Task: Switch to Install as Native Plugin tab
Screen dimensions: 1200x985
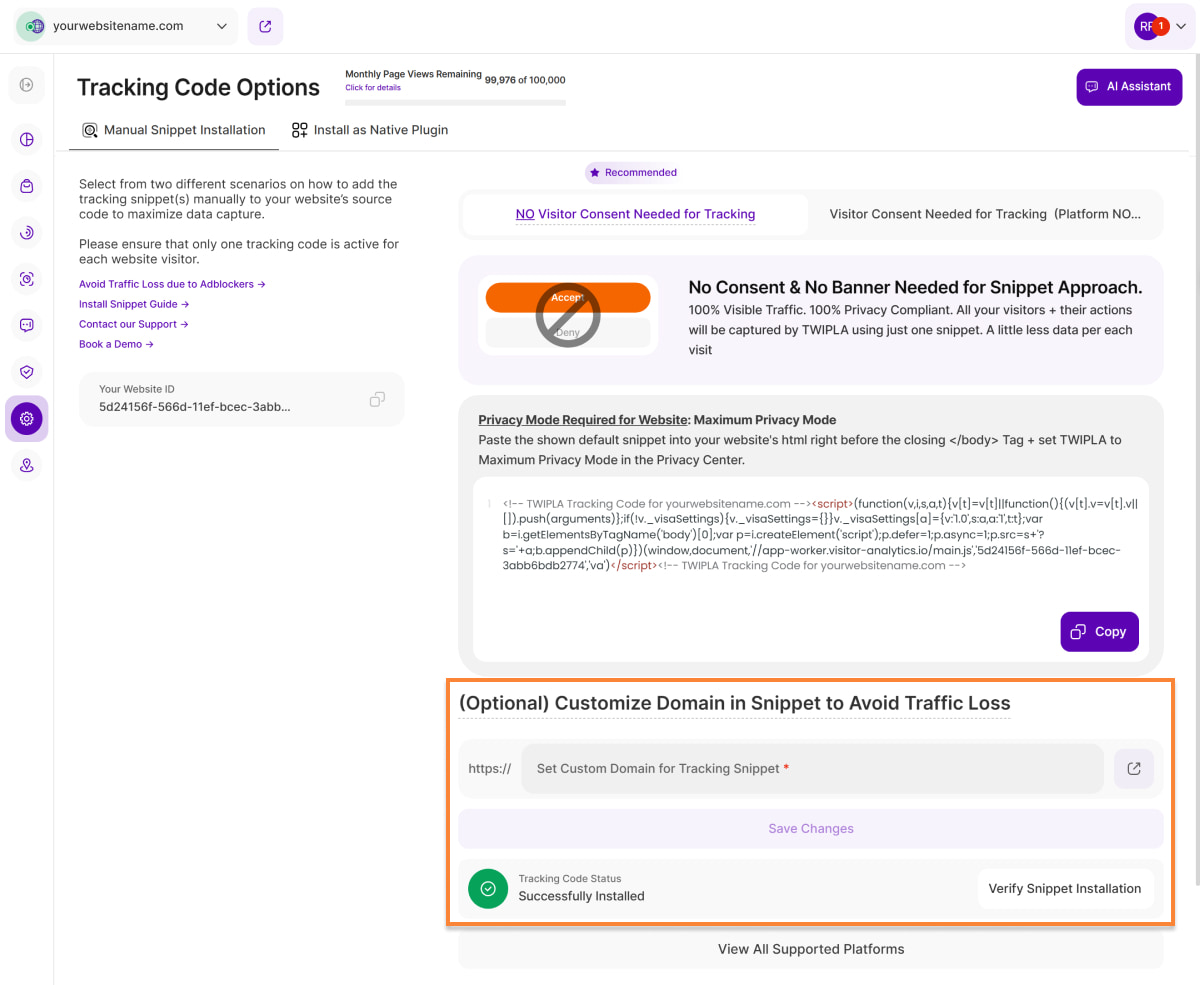Action: [370, 130]
